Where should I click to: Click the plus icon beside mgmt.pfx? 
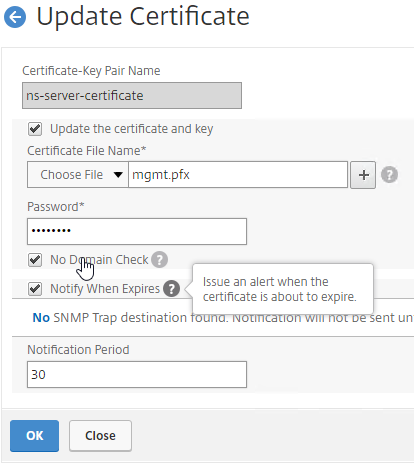(363, 175)
